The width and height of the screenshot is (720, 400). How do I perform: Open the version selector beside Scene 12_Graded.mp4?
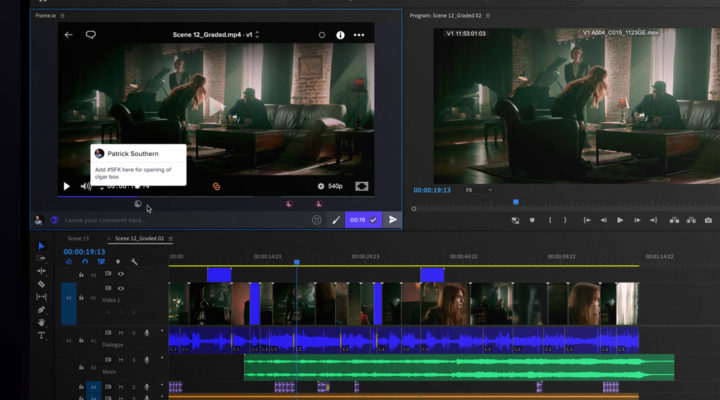click(x=257, y=34)
